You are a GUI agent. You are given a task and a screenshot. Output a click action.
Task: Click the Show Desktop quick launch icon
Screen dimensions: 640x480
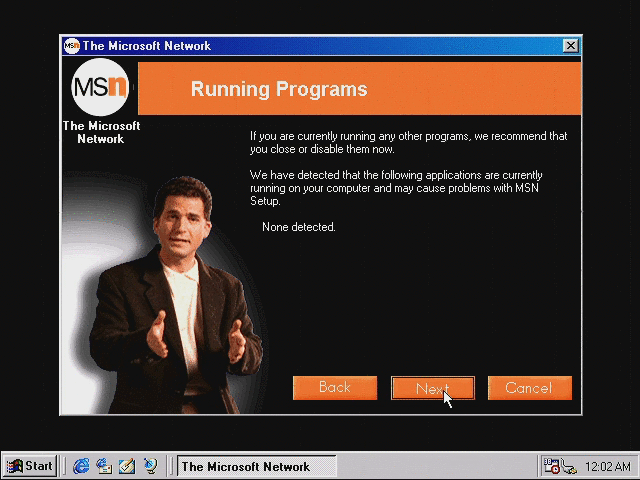click(127, 466)
